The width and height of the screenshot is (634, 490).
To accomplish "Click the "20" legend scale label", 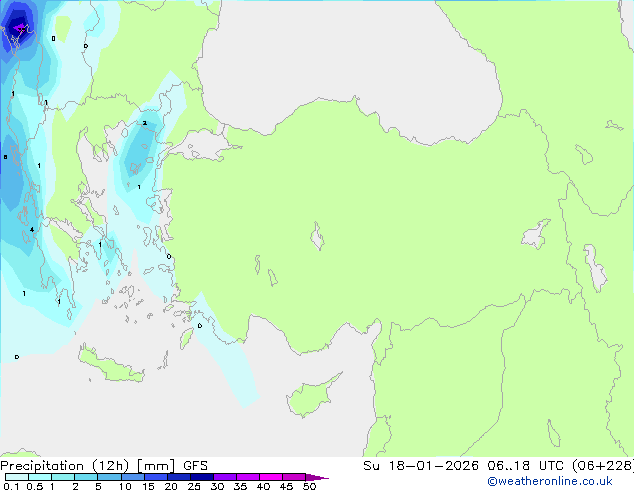I will (x=171, y=486).
